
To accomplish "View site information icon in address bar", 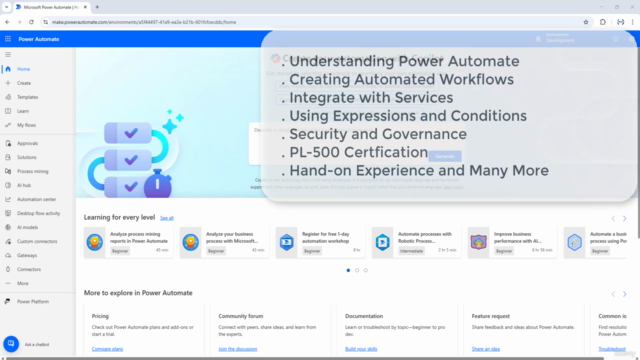I will tap(45, 22).
